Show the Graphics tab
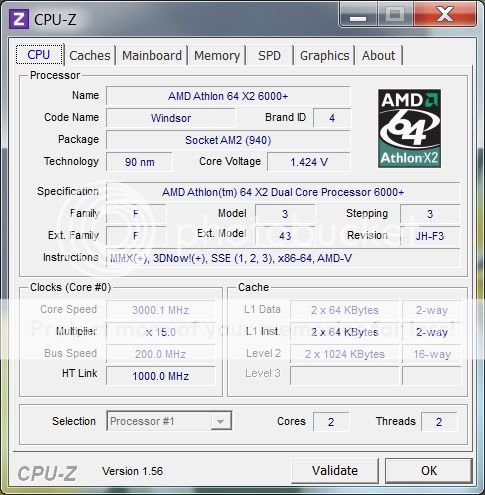This screenshot has width=485, height=495. pyautogui.click(x=324, y=55)
